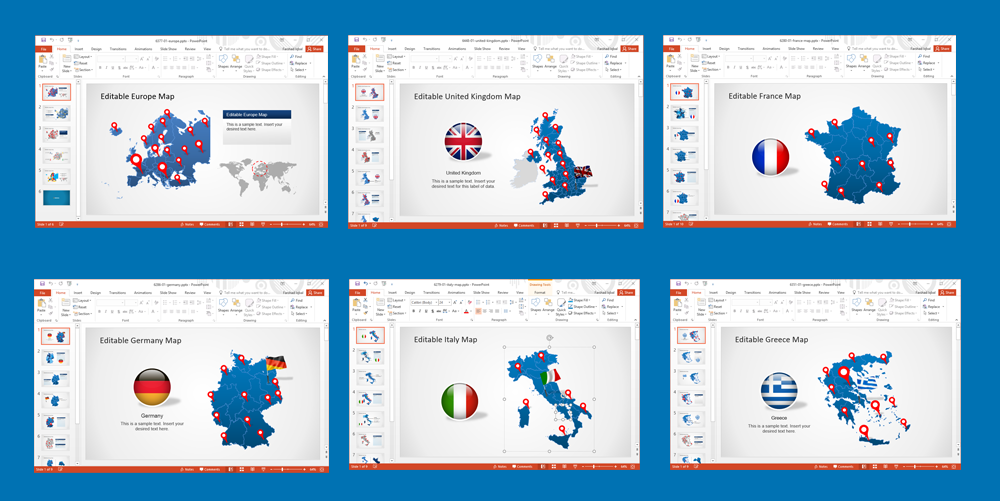The width and height of the screenshot is (1000, 501).
Task: Open Section dropdown in Germany map window
Action: tap(83, 313)
